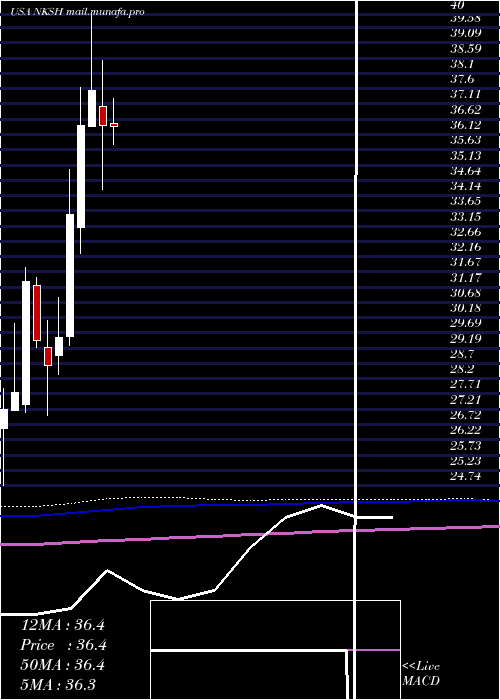Click the 33.15 price axis label
500x700 pixels.
[465, 217]
